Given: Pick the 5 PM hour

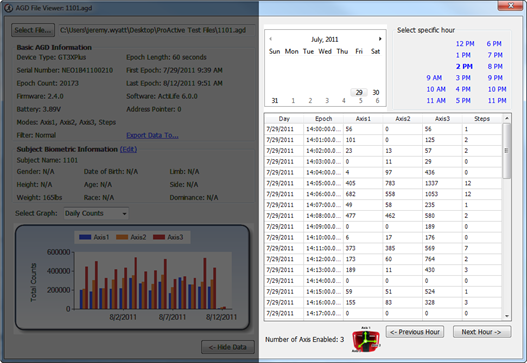Looking at the screenshot, I should tap(463, 101).
